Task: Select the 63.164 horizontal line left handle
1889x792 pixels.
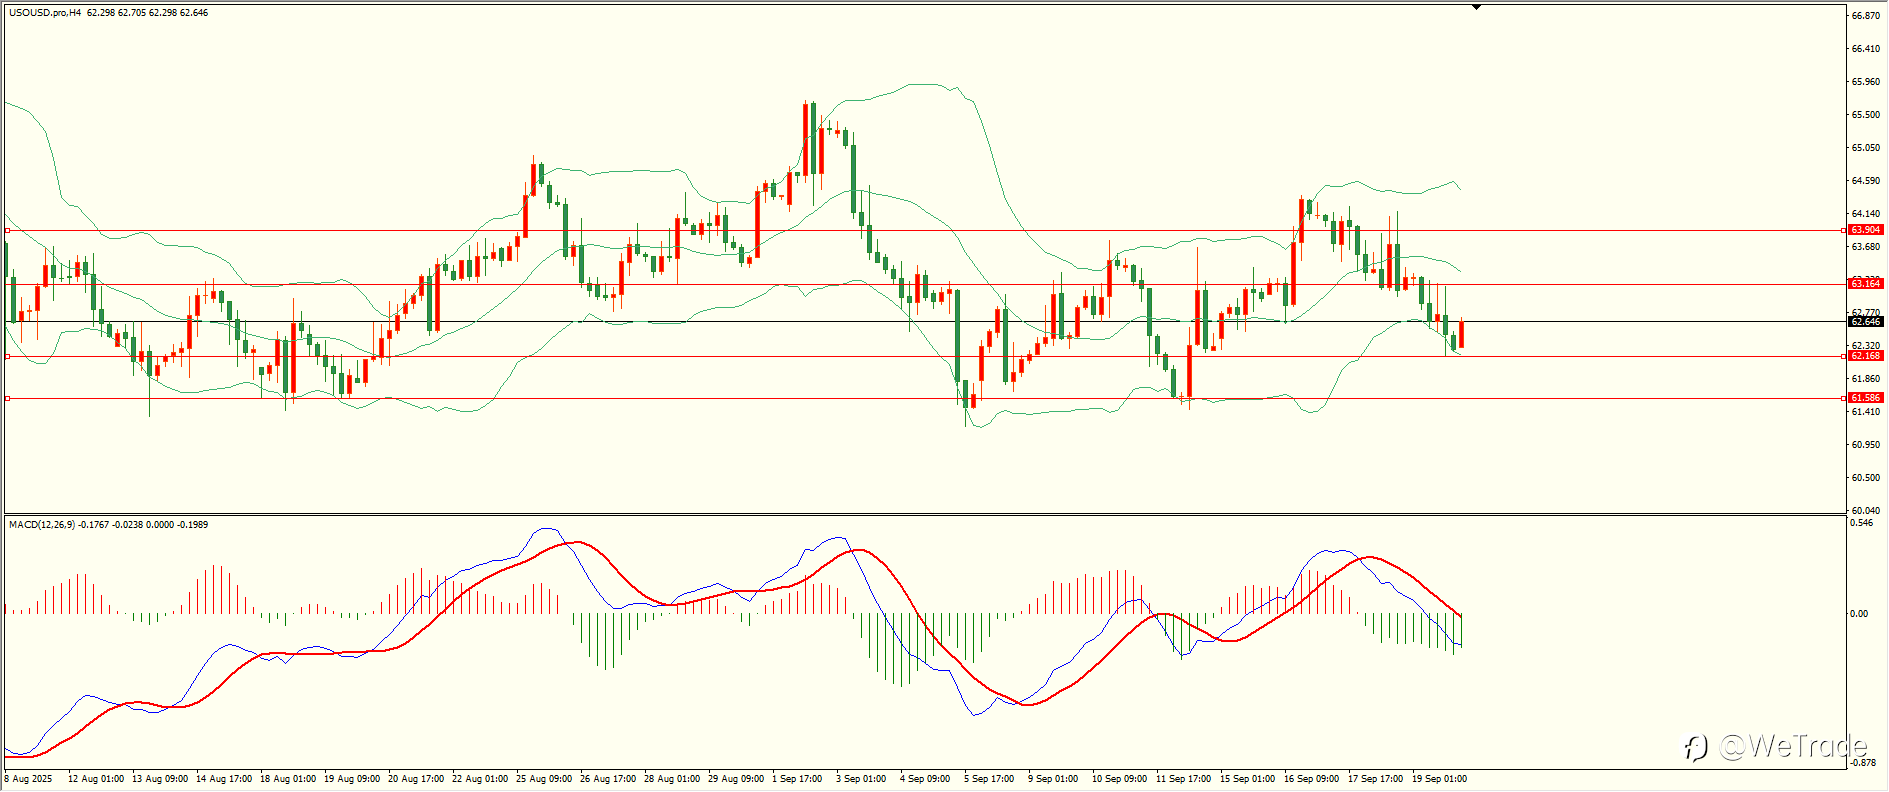Action: 8,284
